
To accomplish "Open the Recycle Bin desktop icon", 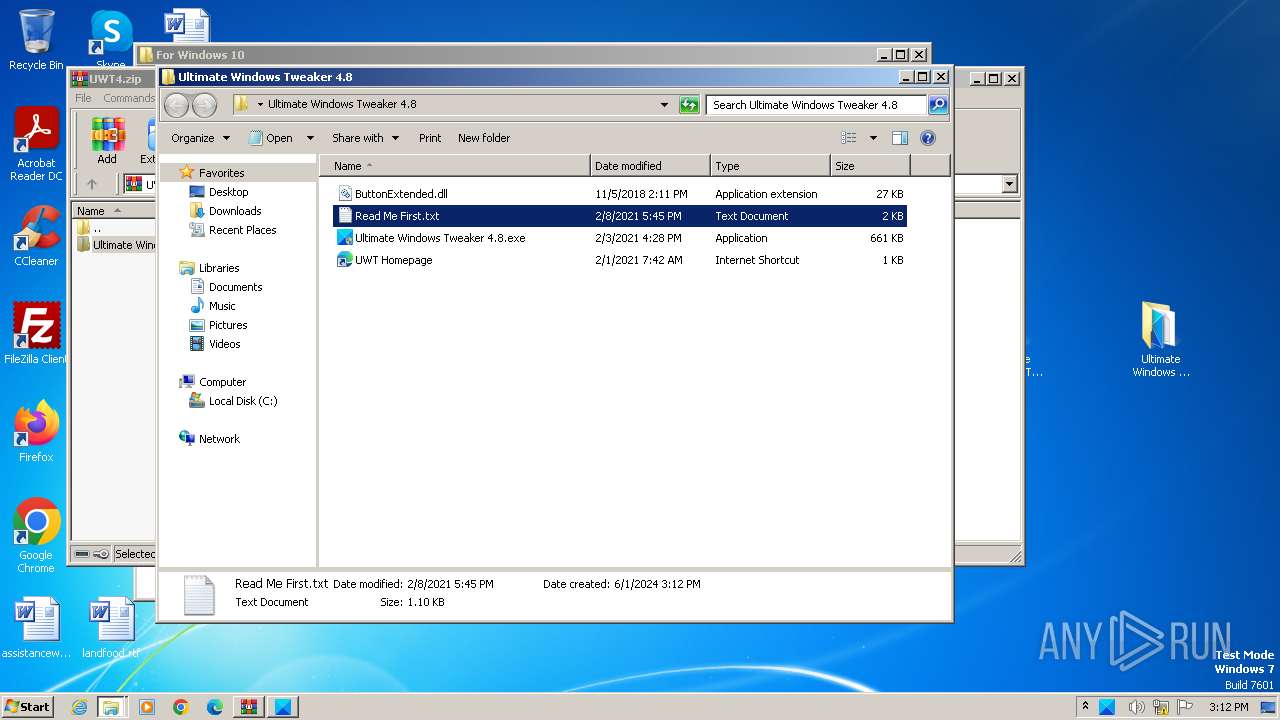I will [36, 40].
